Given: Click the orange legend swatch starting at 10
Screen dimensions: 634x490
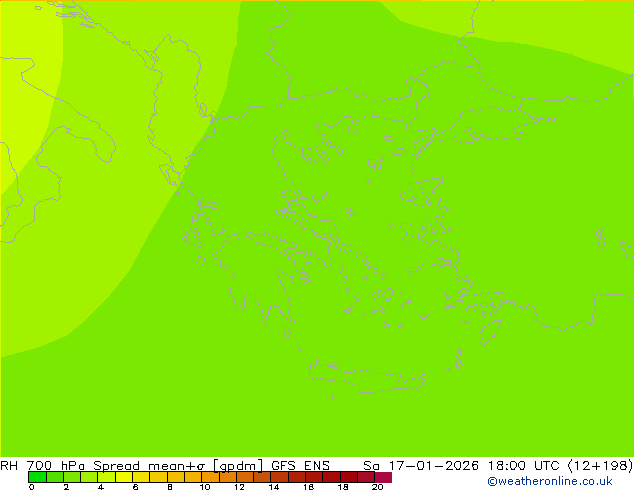Looking at the screenshot, I should (210, 477).
